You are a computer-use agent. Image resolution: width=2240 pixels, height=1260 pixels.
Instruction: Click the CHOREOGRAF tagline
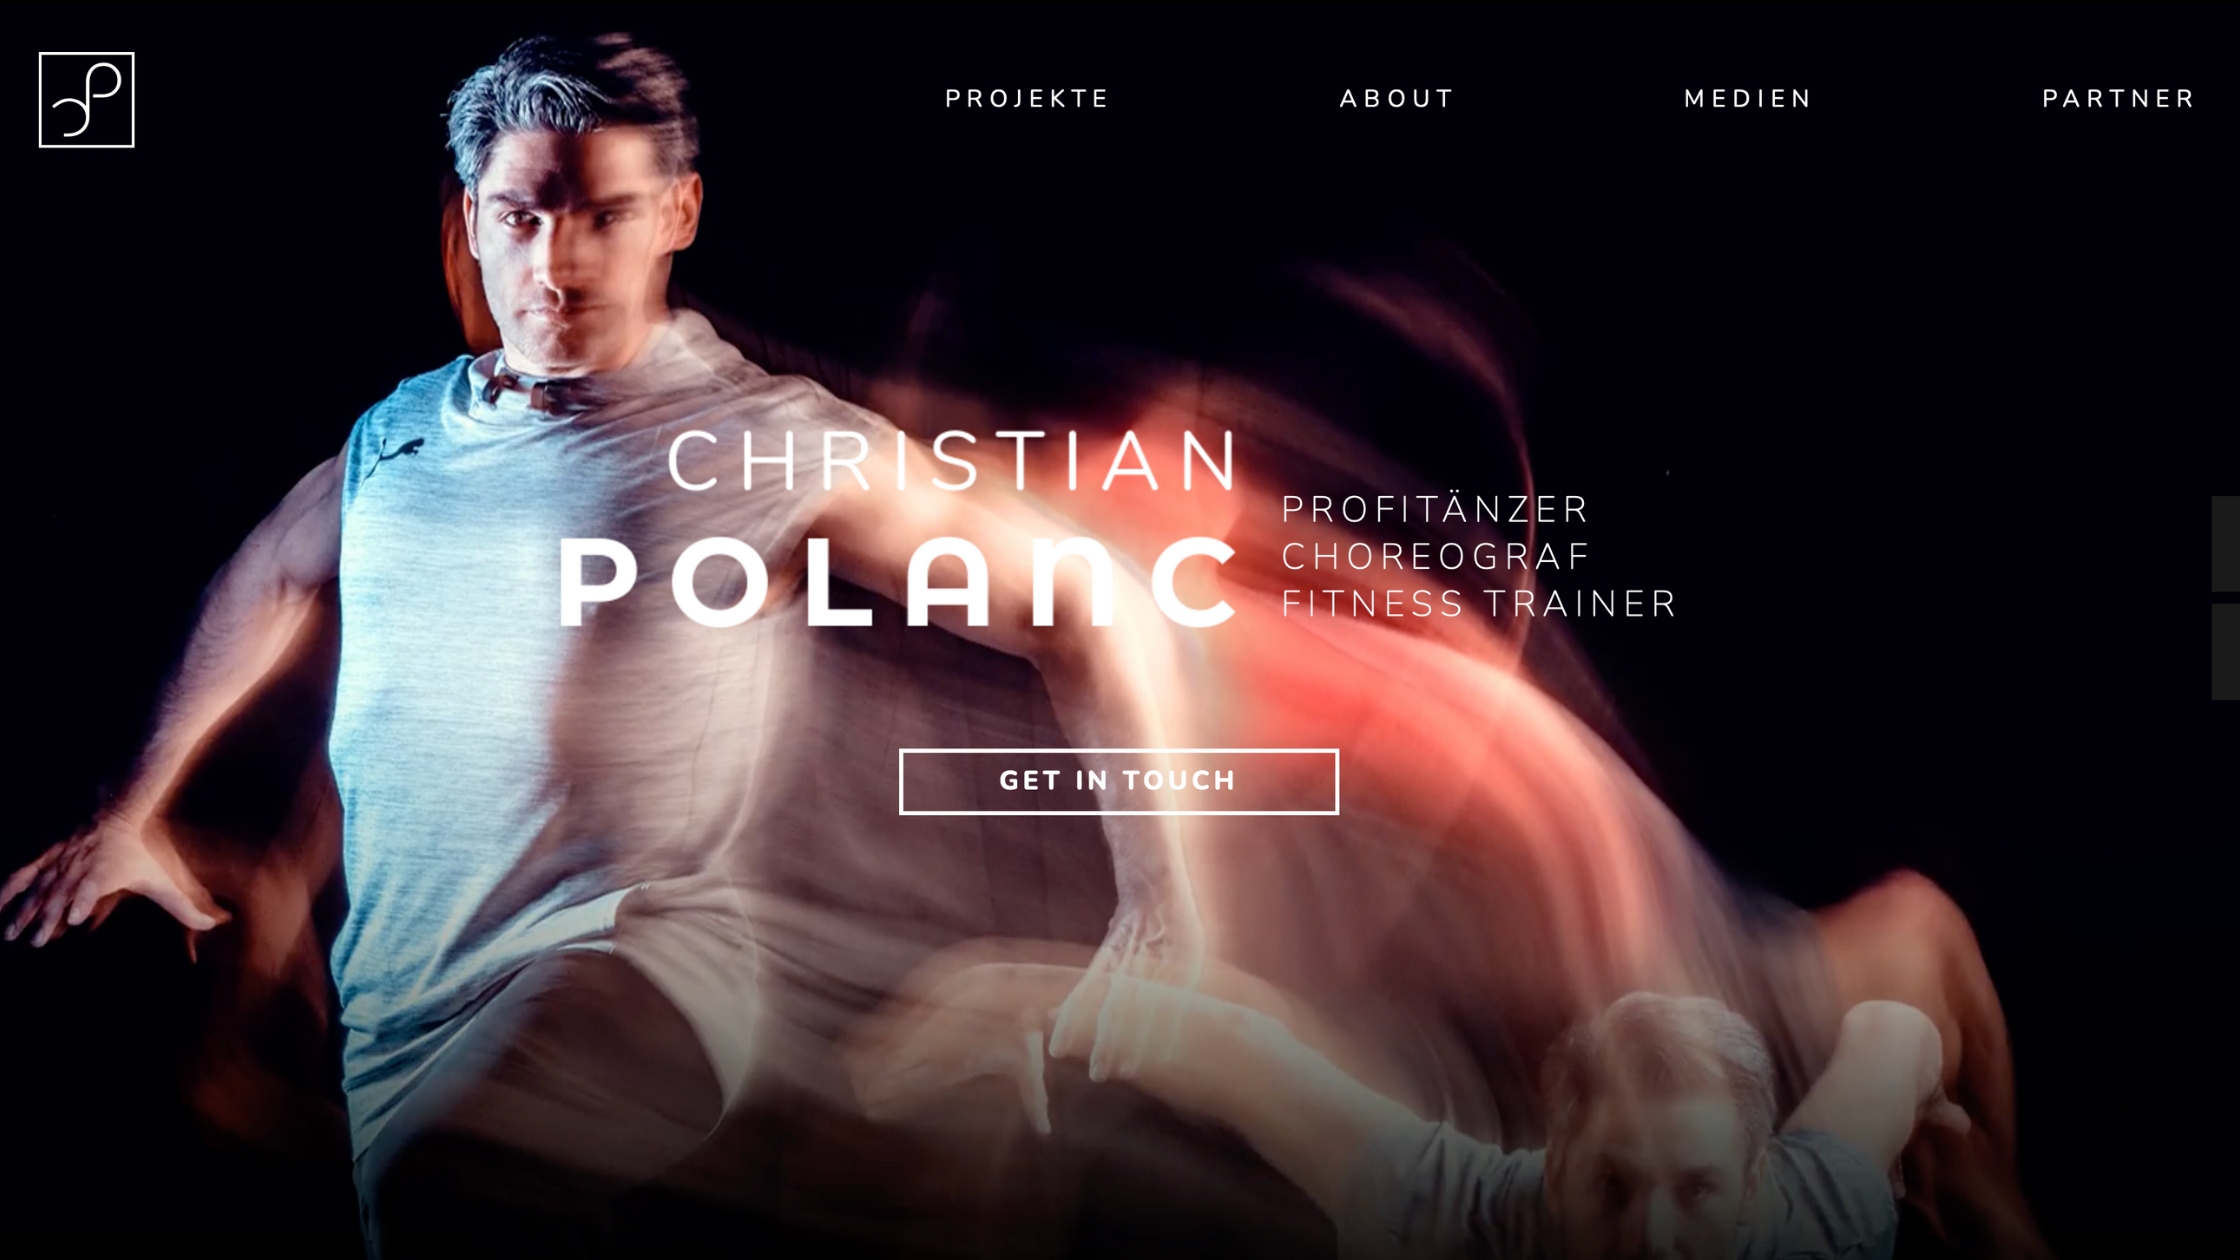click(1435, 557)
